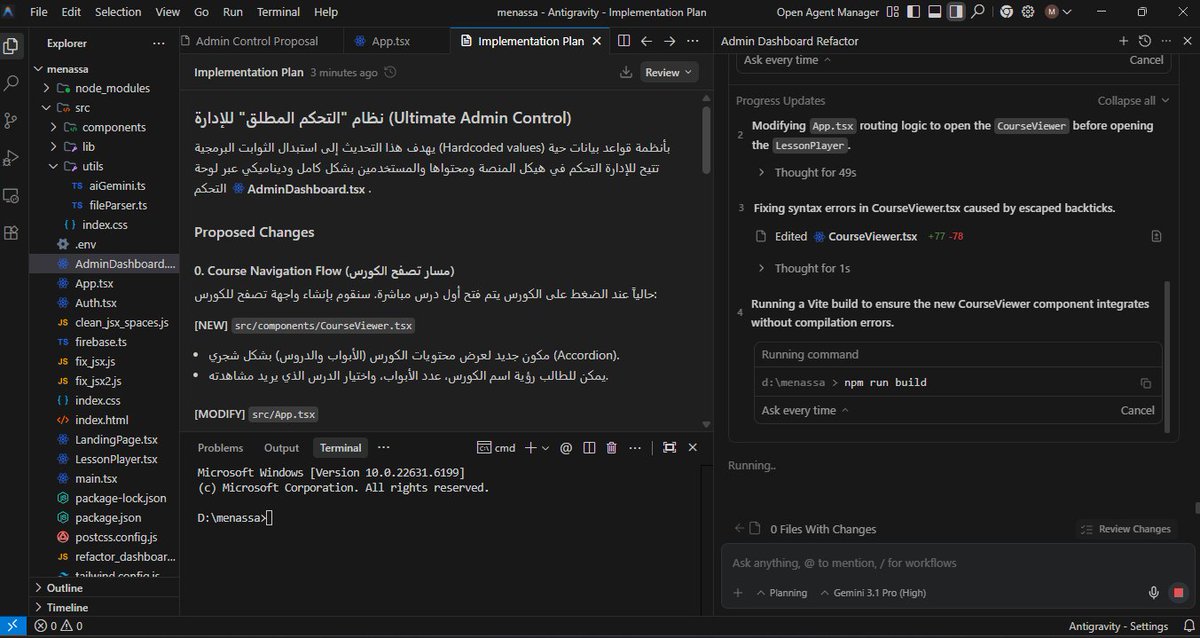Open the File menu

click(38, 12)
